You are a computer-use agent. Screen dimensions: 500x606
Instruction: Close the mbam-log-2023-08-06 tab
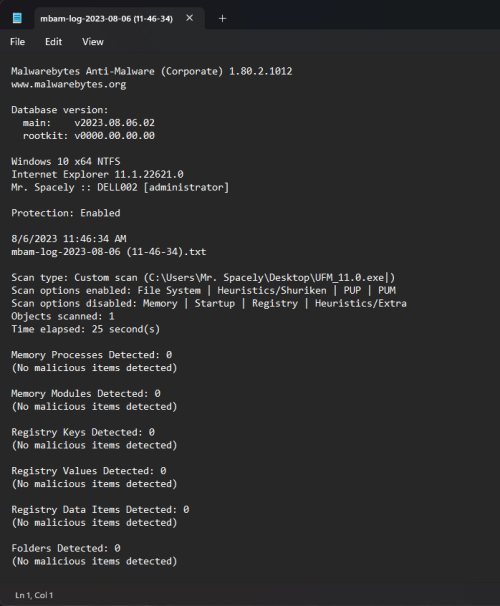click(x=189, y=18)
